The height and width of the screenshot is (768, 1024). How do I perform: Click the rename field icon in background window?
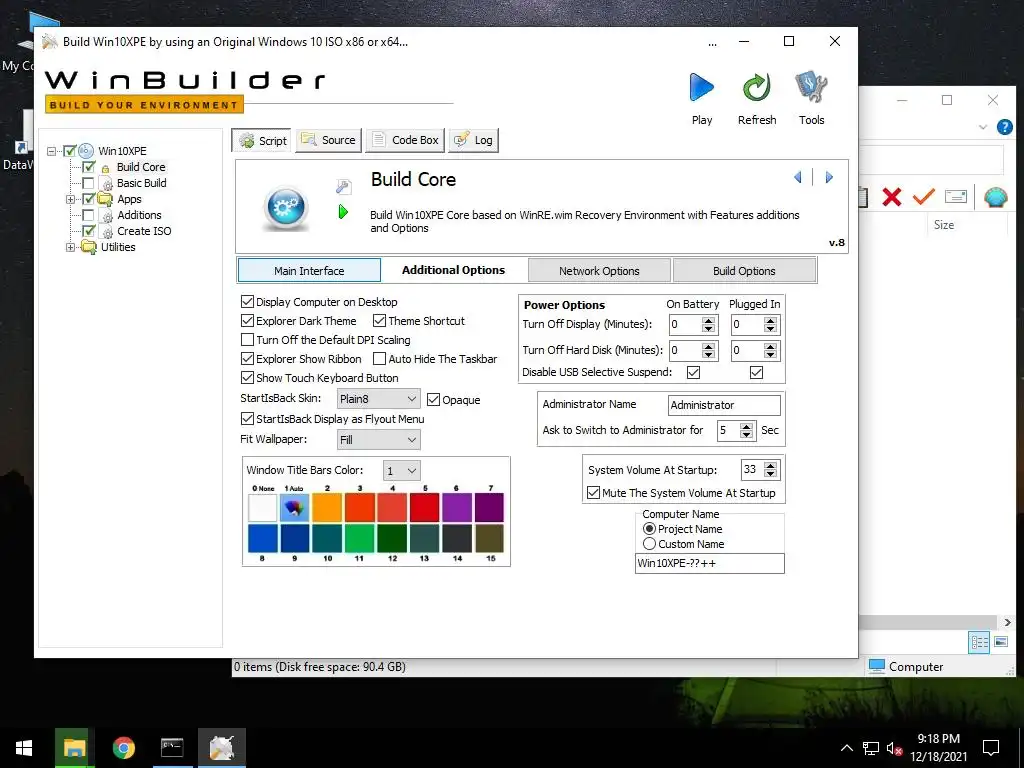coord(955,197)
